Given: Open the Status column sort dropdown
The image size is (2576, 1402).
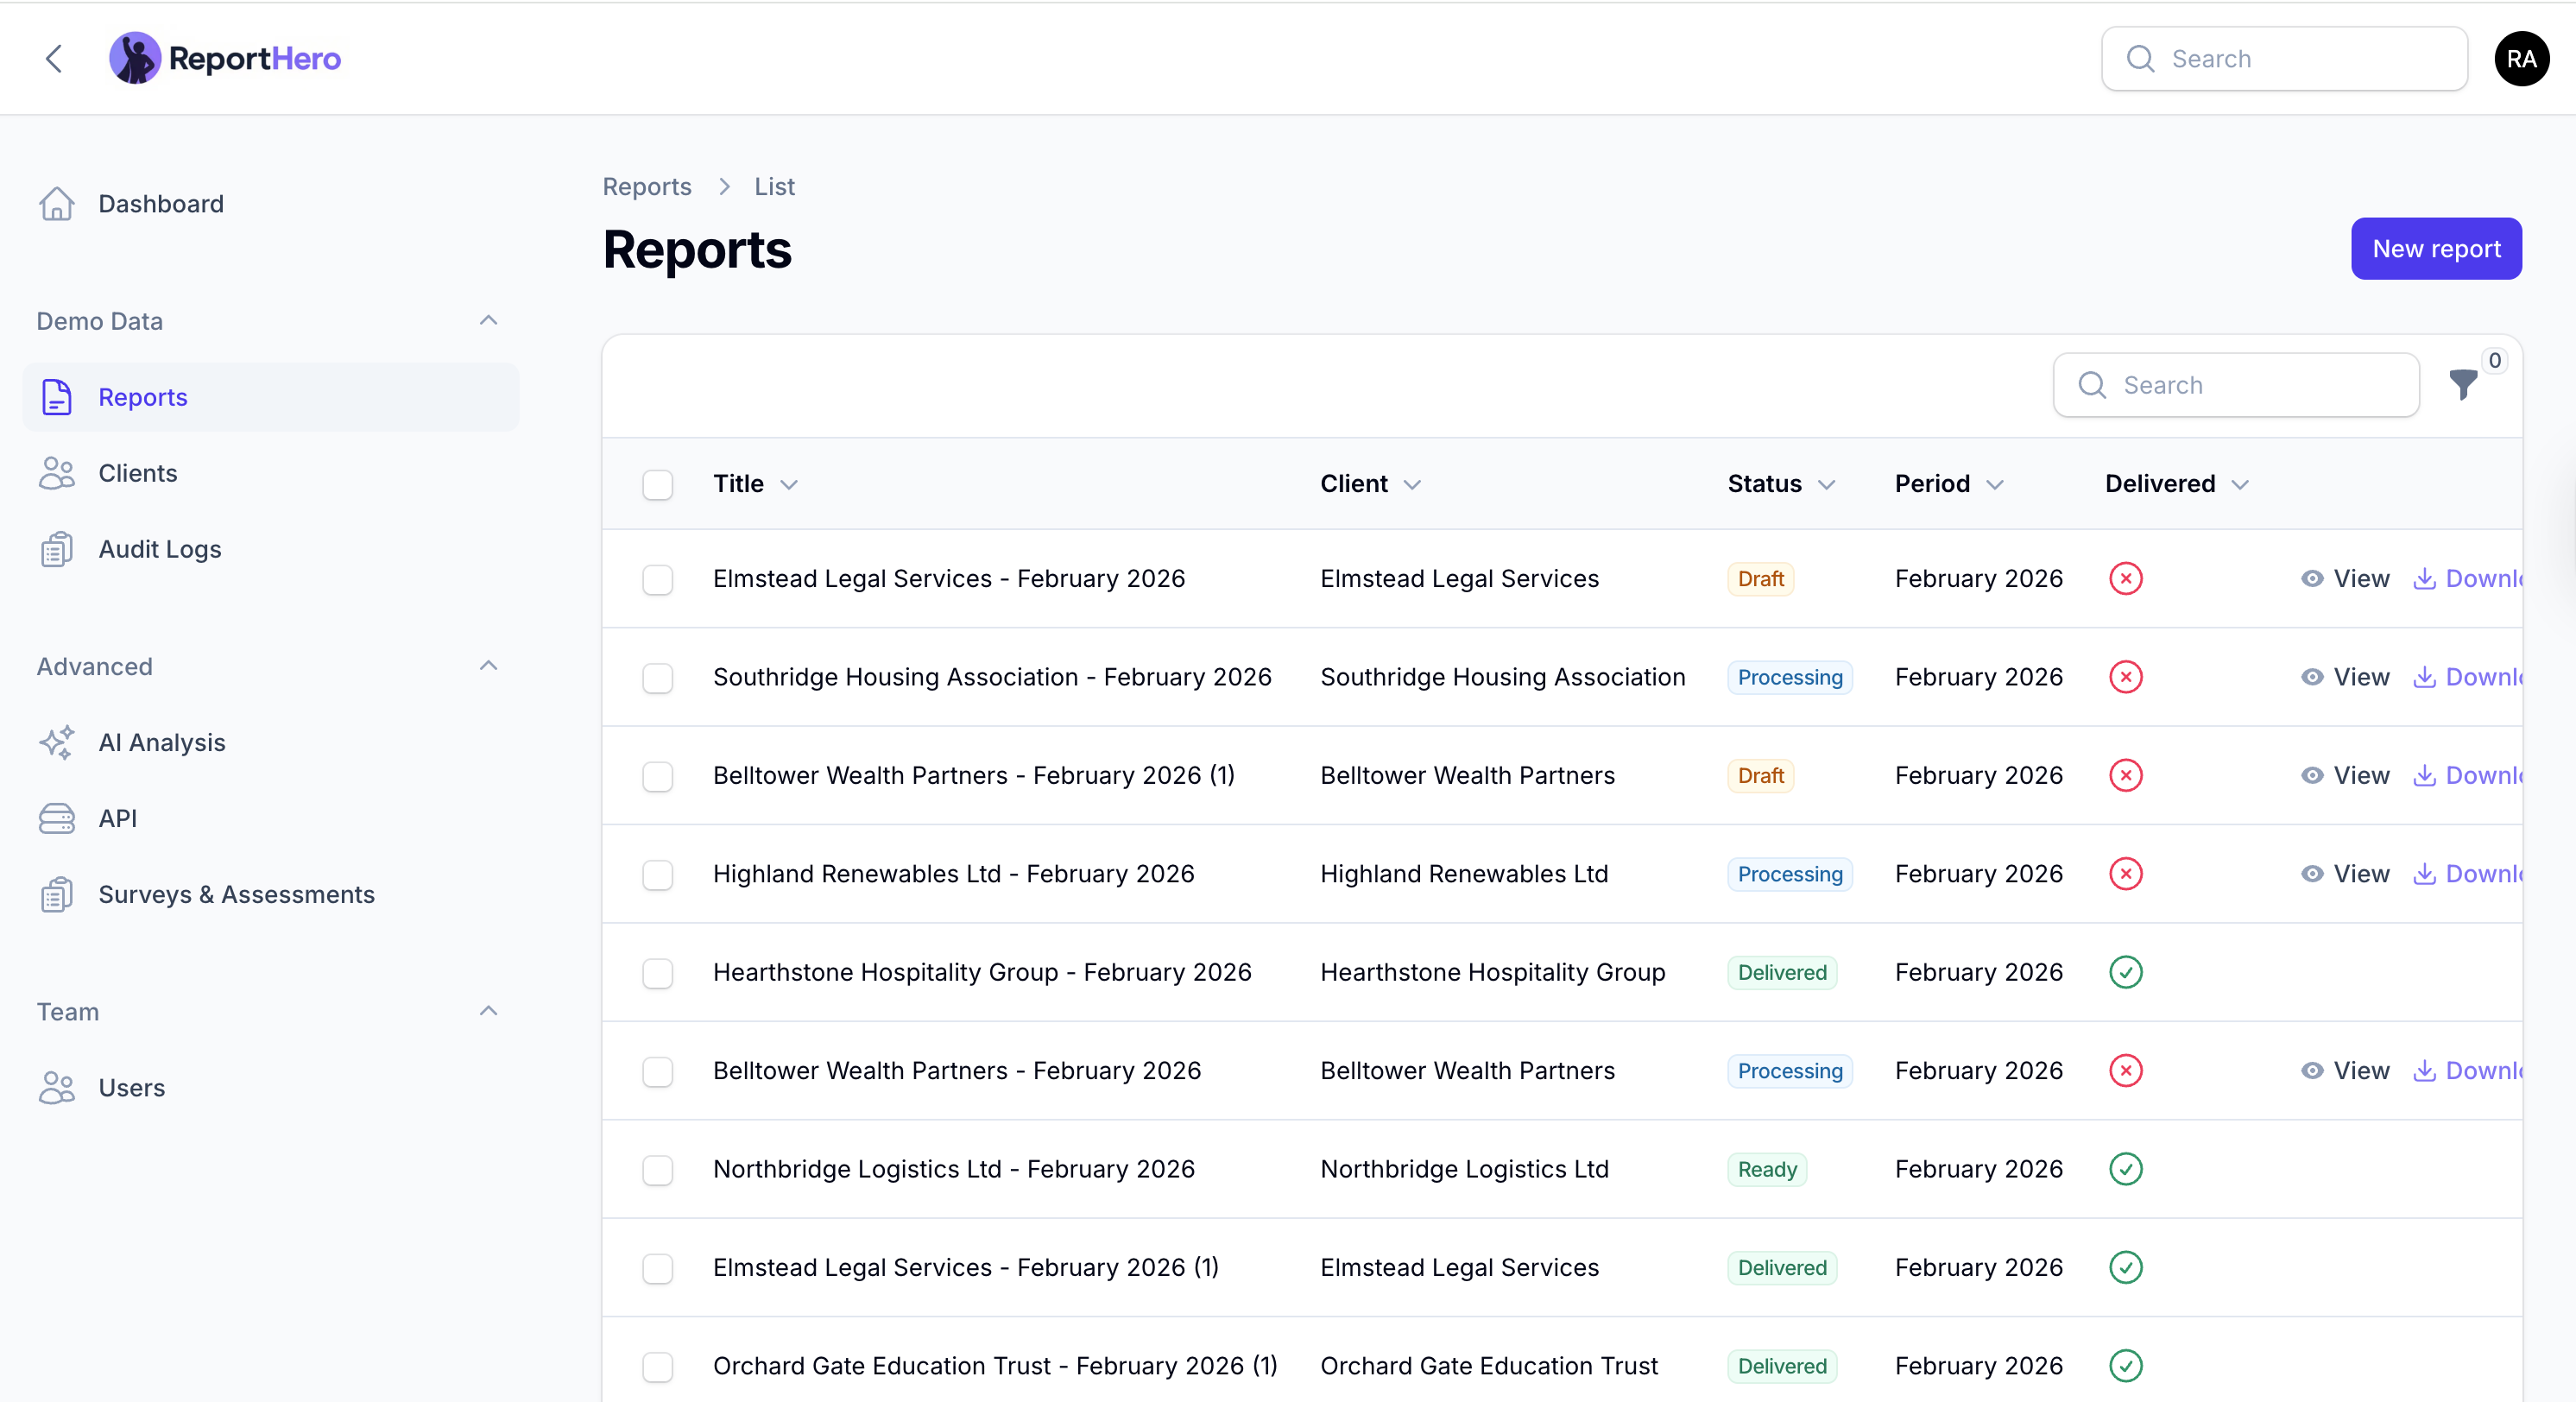Looking at the screenshot, I should tap(1826, 484).
